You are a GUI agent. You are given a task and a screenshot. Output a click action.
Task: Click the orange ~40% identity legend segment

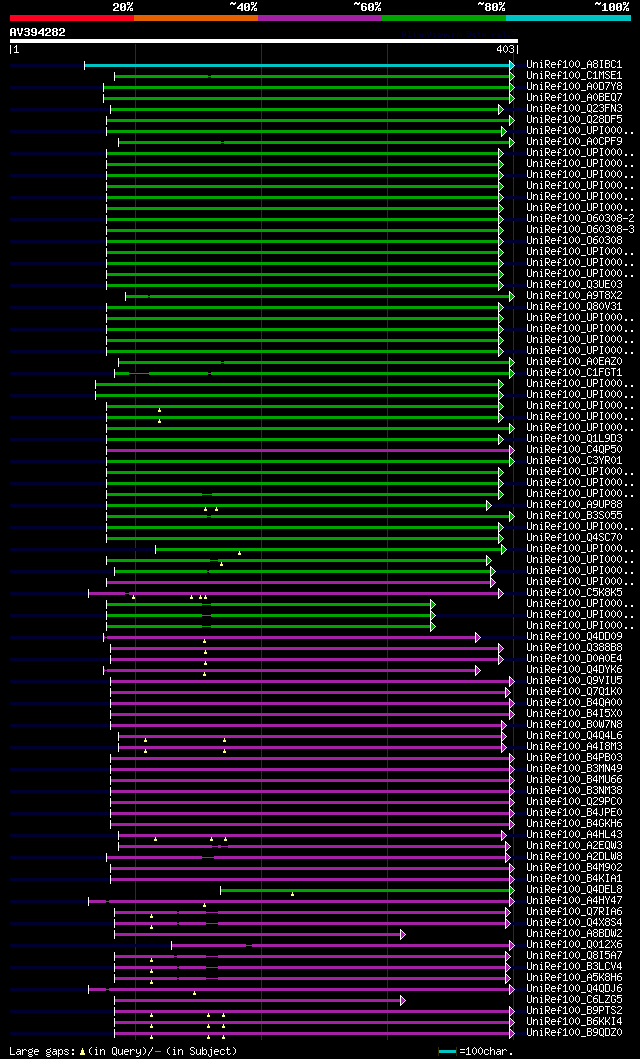click(x=196, y=18)
